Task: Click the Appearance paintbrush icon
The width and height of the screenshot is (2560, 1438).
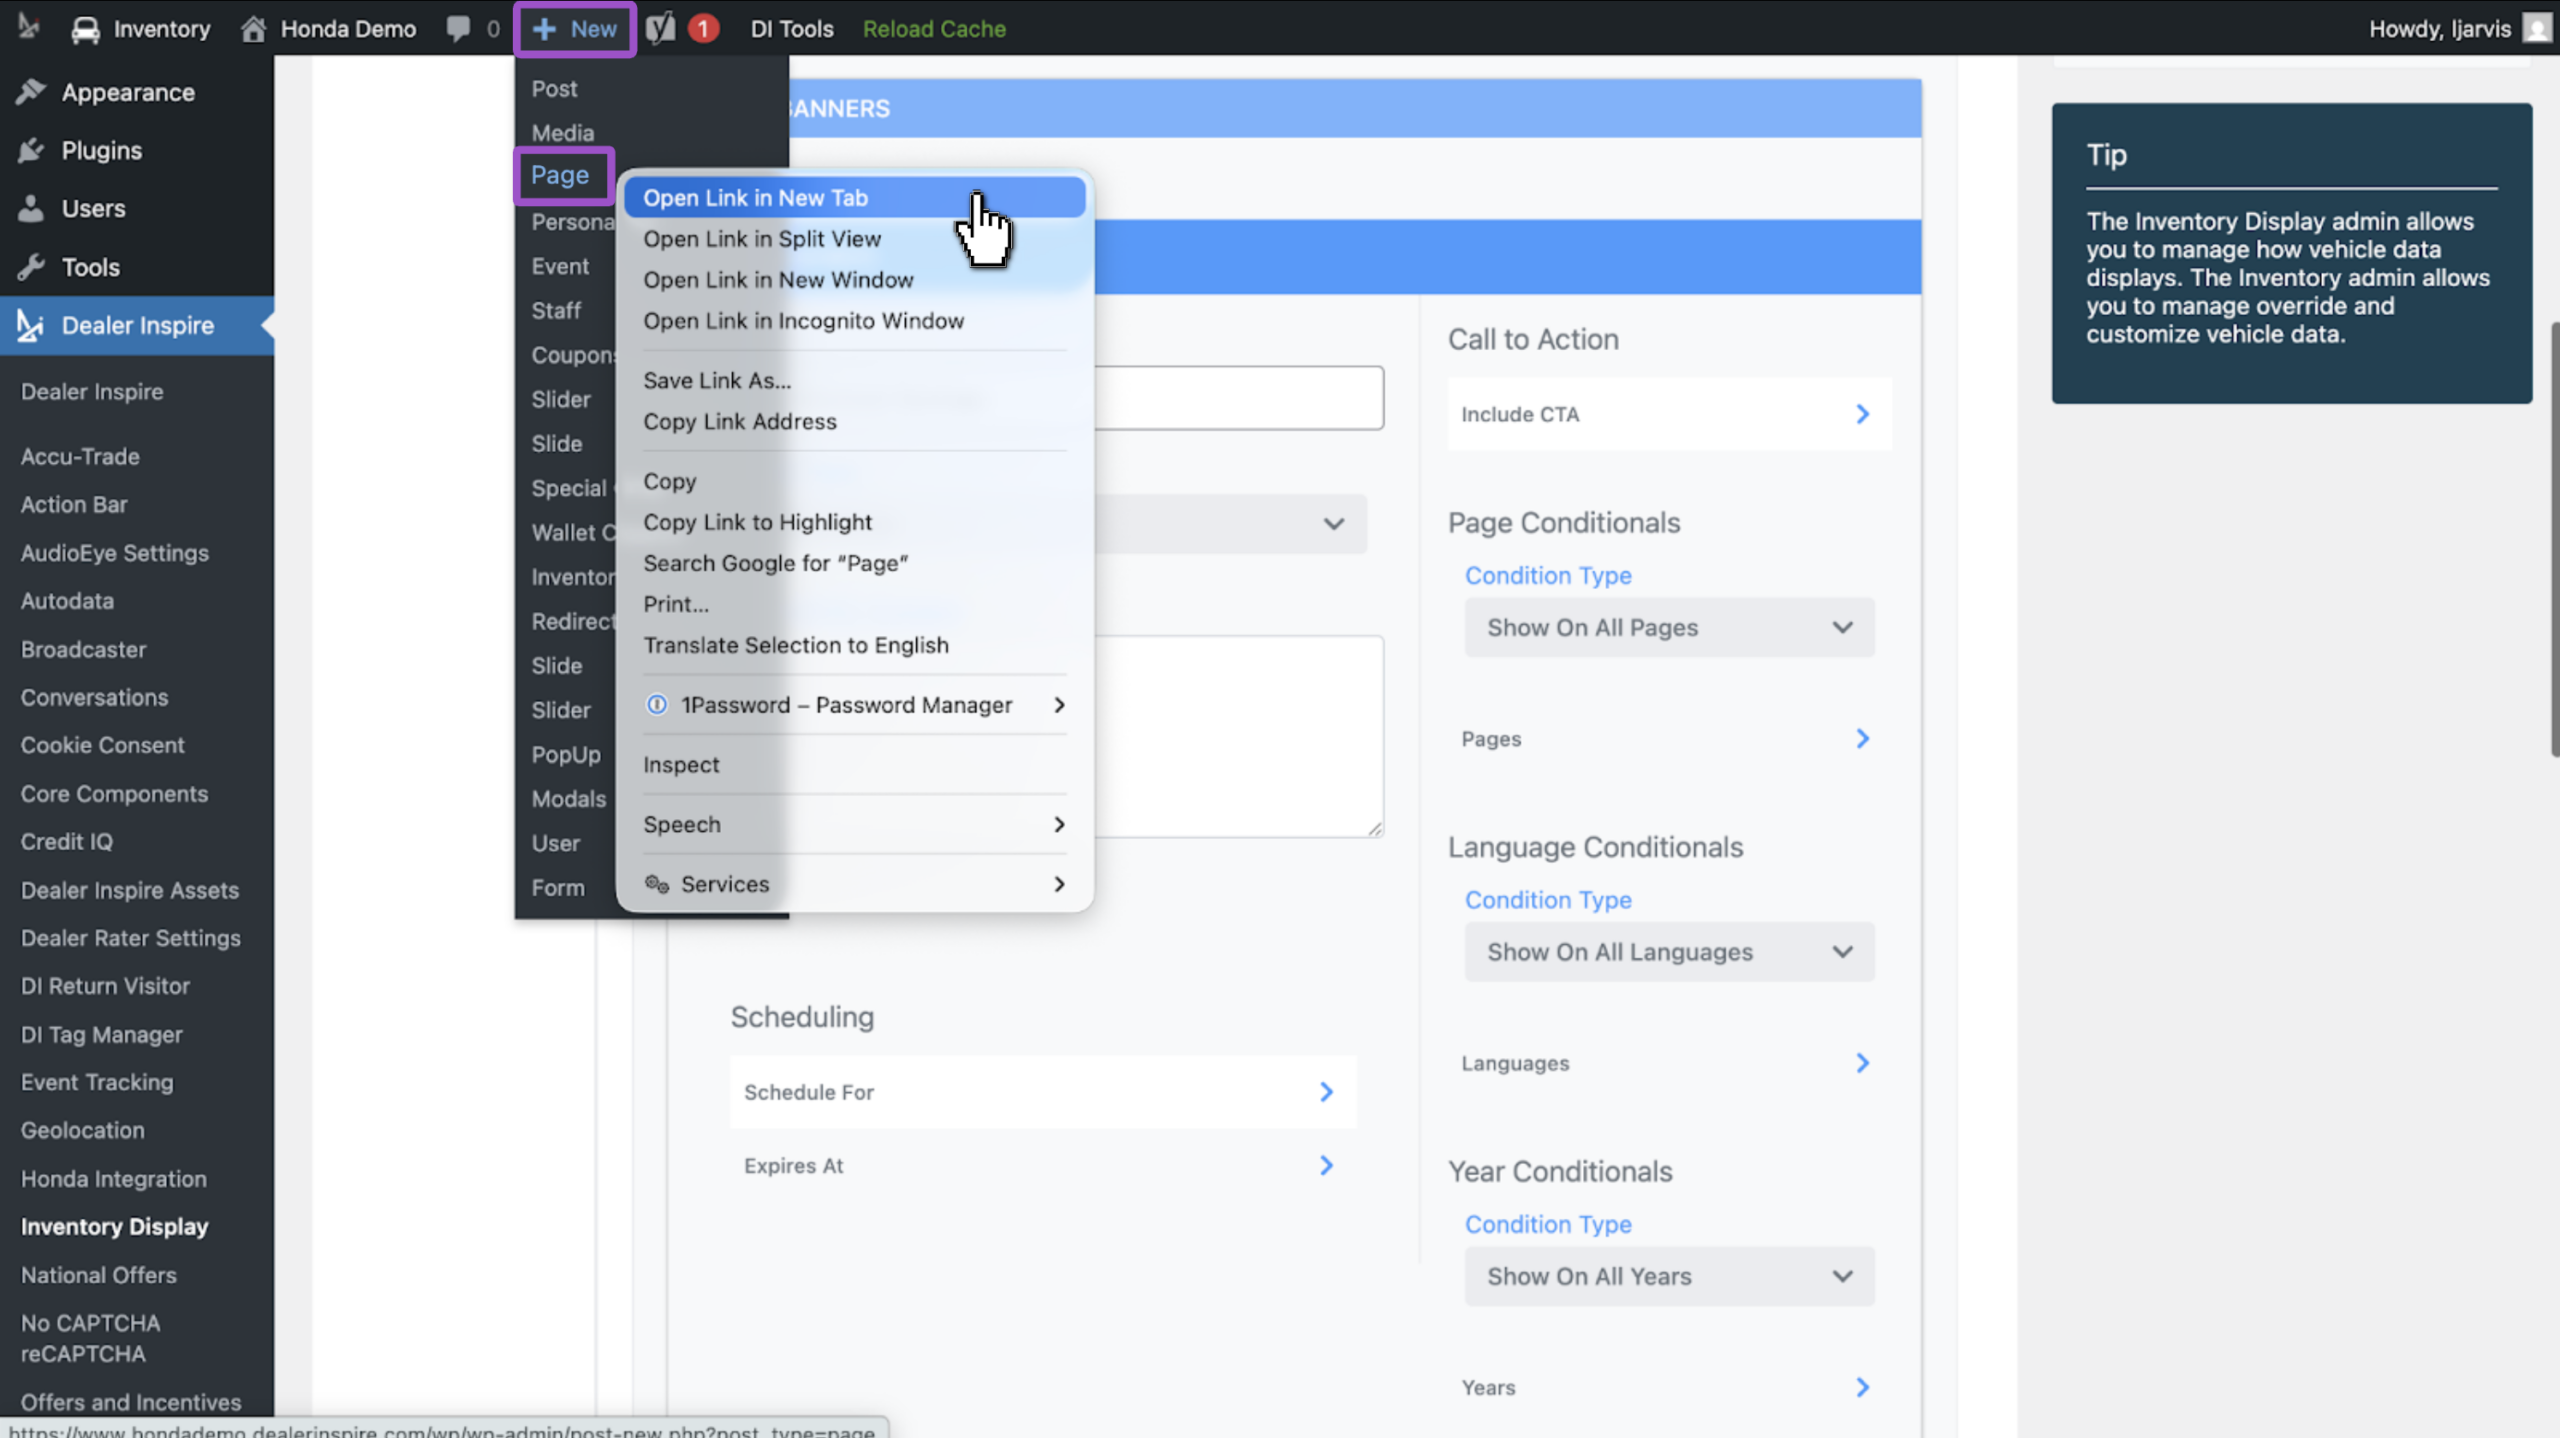Action: [x=31, y=92]
